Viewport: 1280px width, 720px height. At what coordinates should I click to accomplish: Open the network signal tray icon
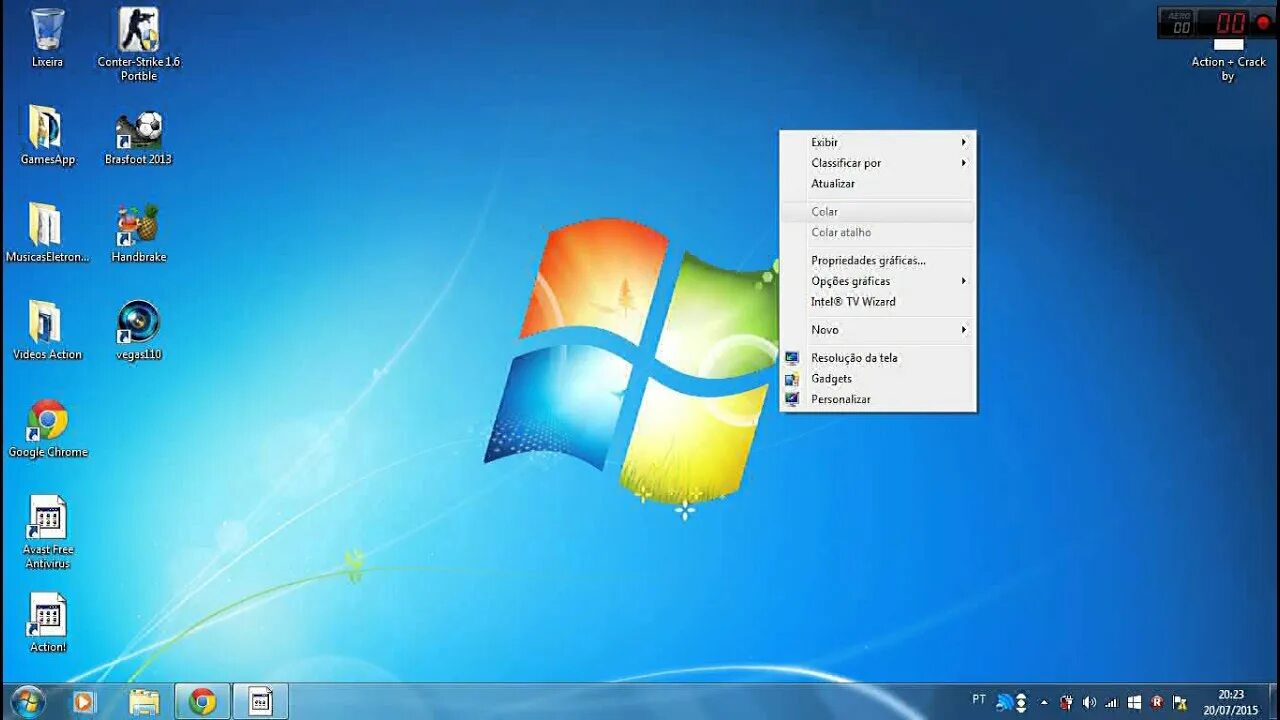point(1111,702)
